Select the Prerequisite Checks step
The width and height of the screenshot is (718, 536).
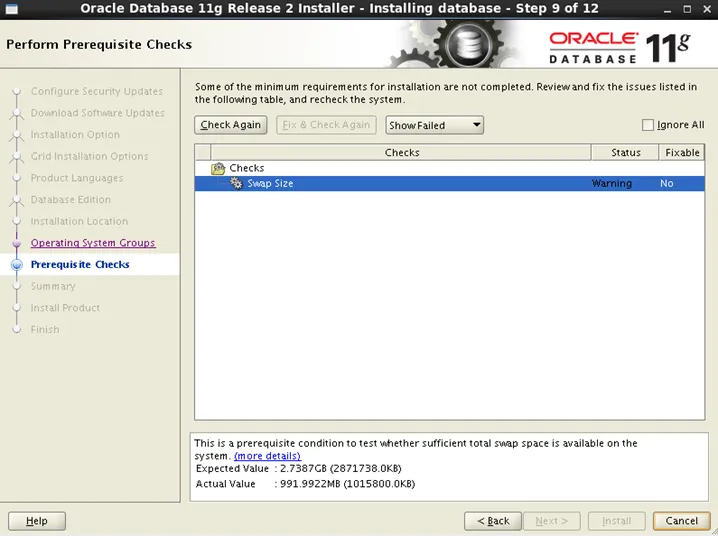80,265
